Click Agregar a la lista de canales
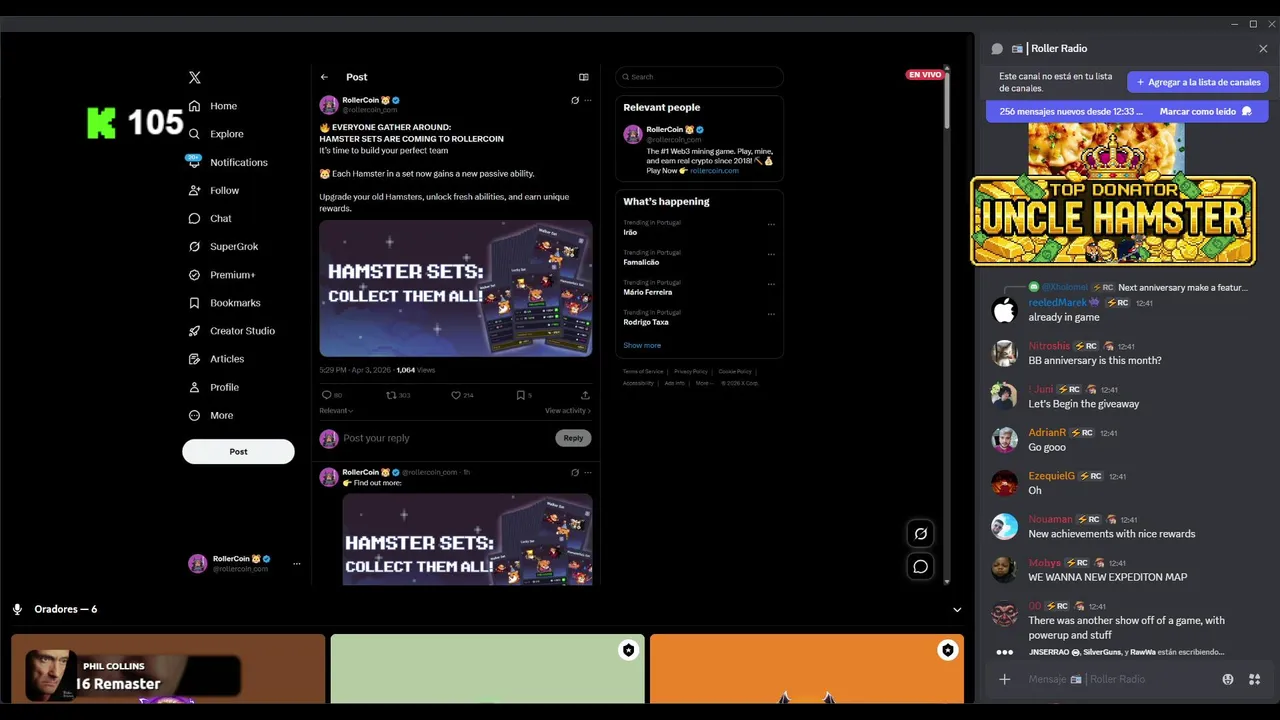The image size is (1280, 720). click(x=1198, y=82)
